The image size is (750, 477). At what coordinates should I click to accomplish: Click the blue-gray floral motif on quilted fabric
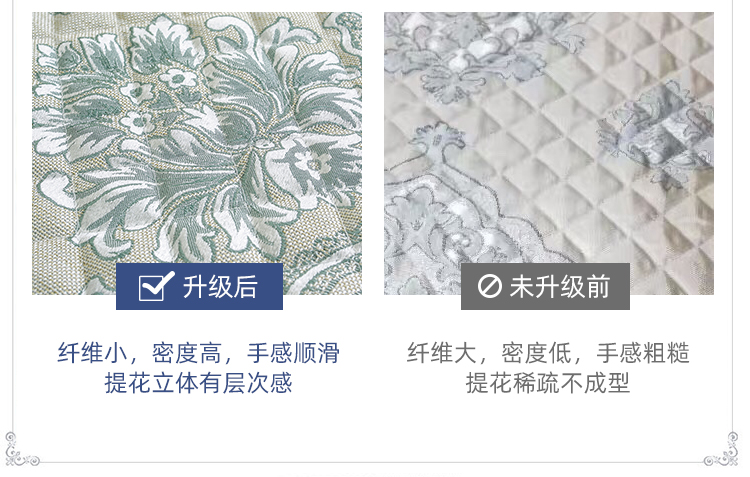pos(655,132)
